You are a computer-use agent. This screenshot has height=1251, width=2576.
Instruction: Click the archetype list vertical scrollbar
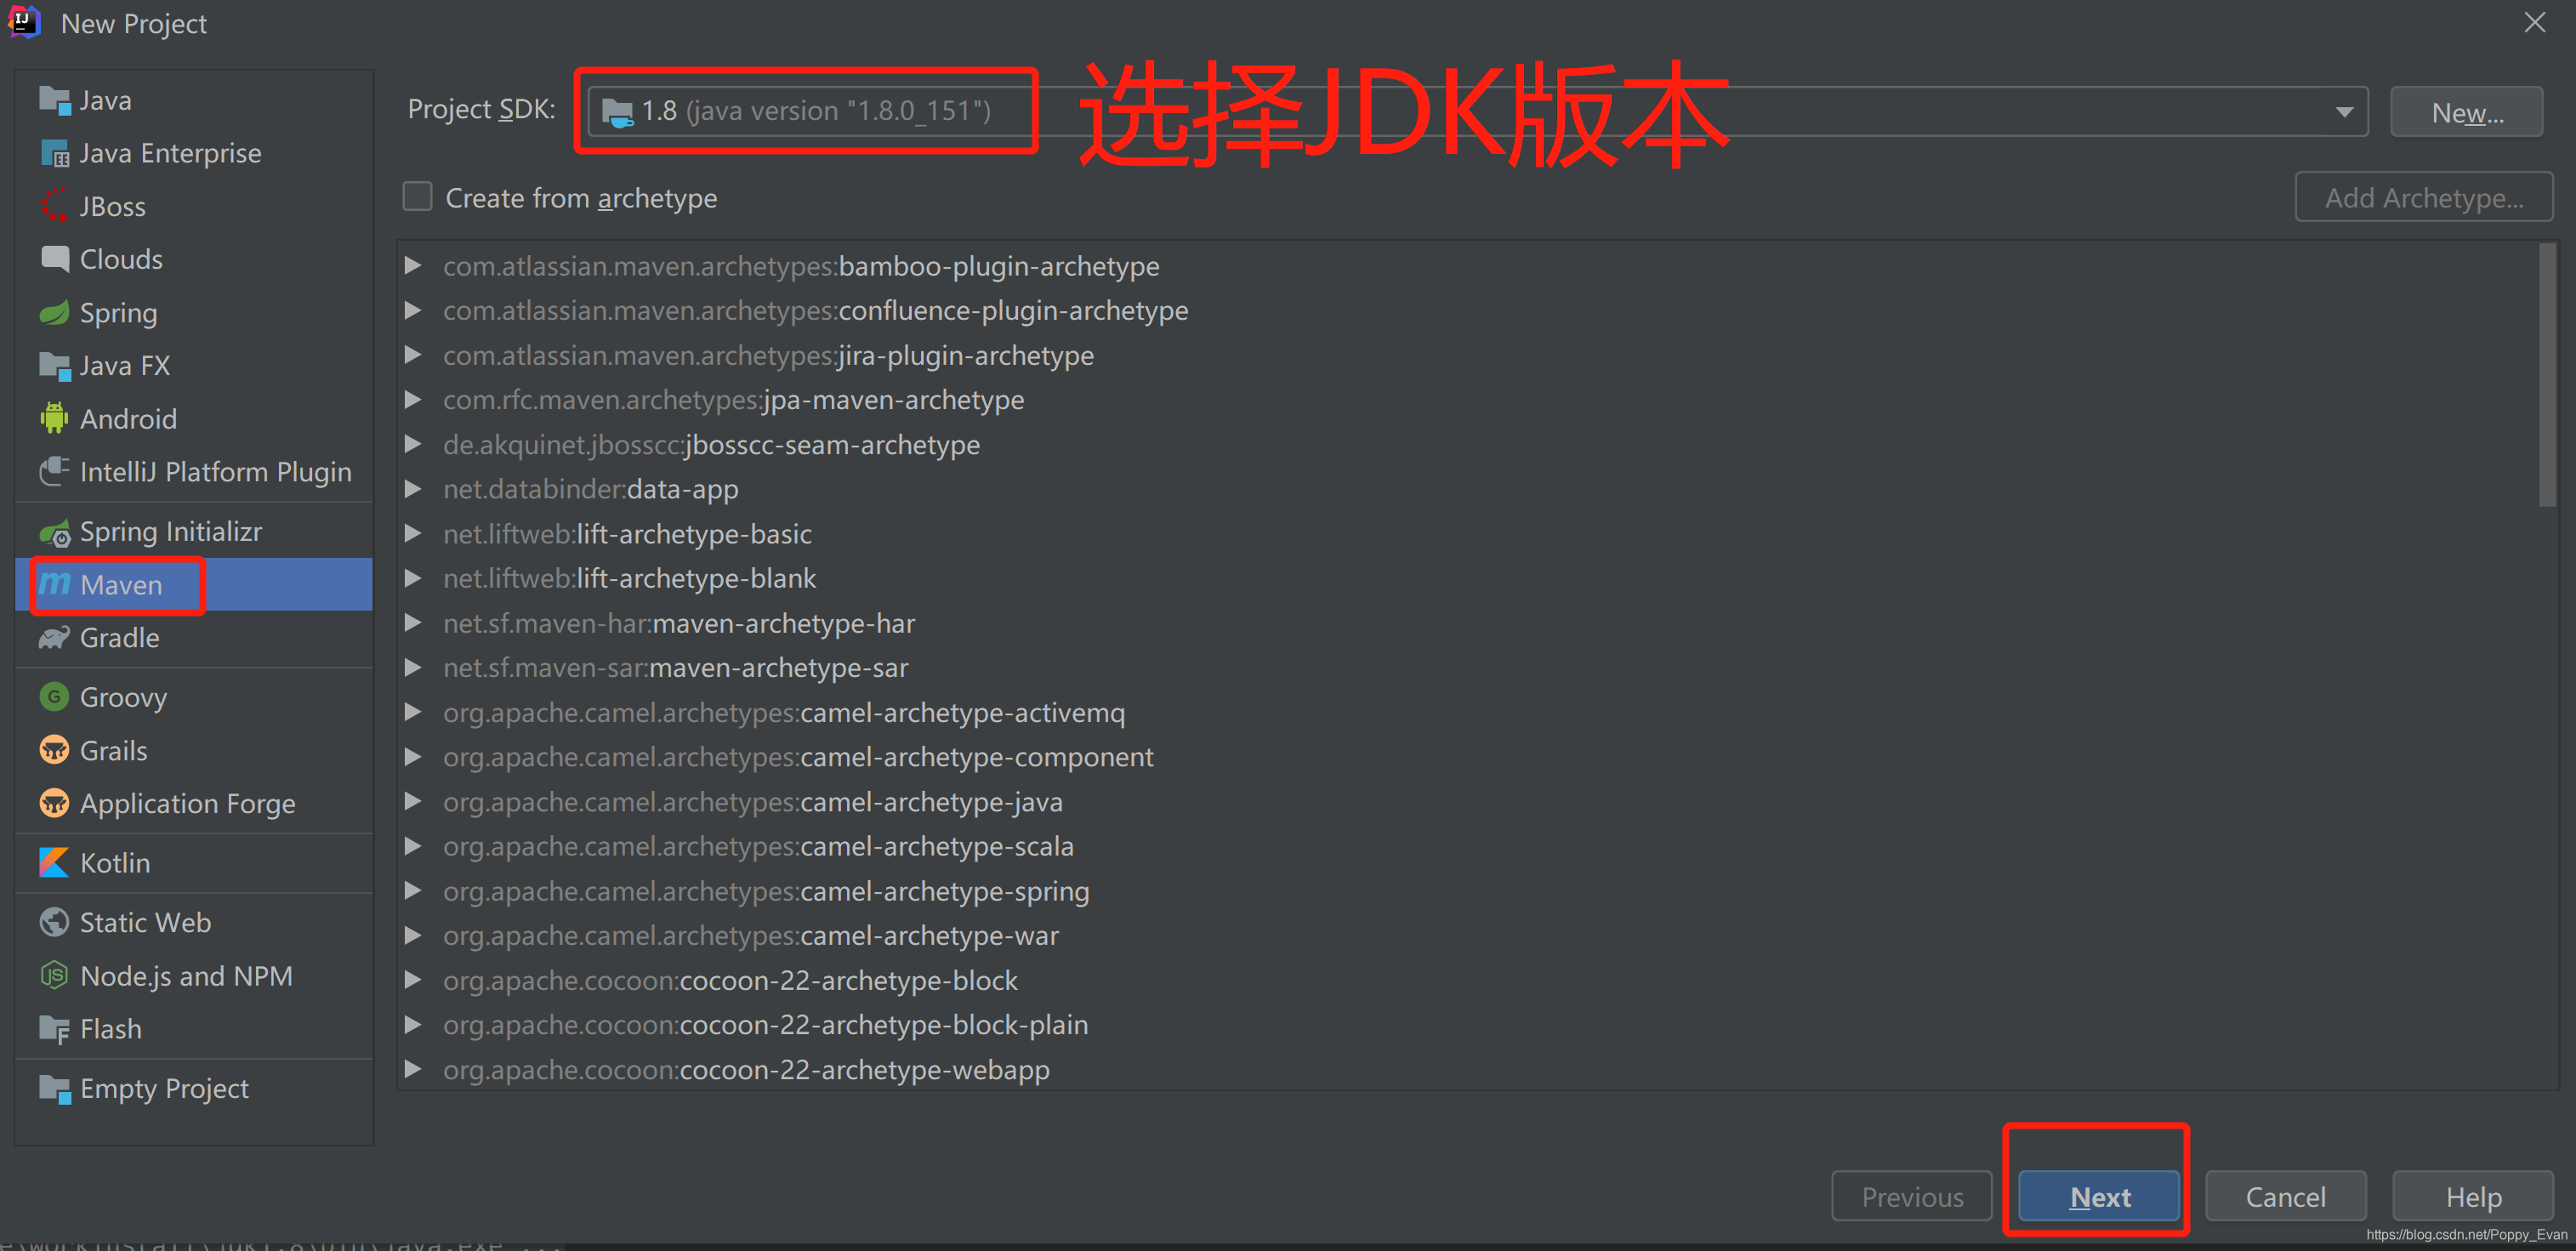click(x=2546, y=375)
